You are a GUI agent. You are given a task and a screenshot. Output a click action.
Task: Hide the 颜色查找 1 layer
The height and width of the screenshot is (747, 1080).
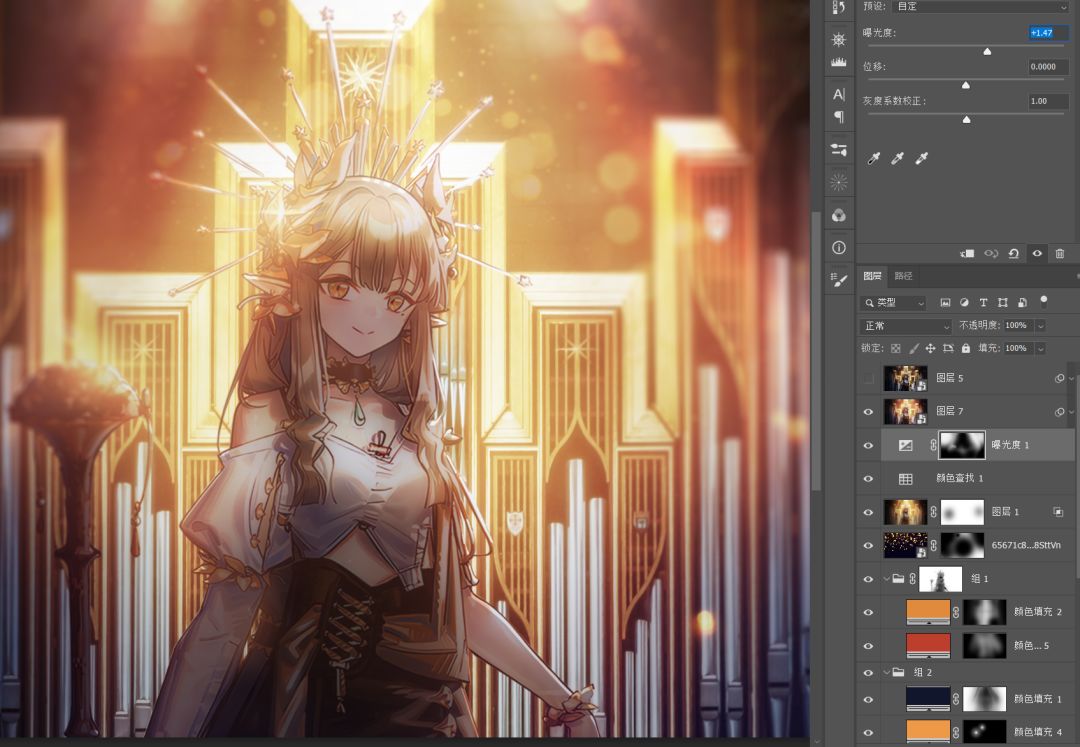[868, 479]
